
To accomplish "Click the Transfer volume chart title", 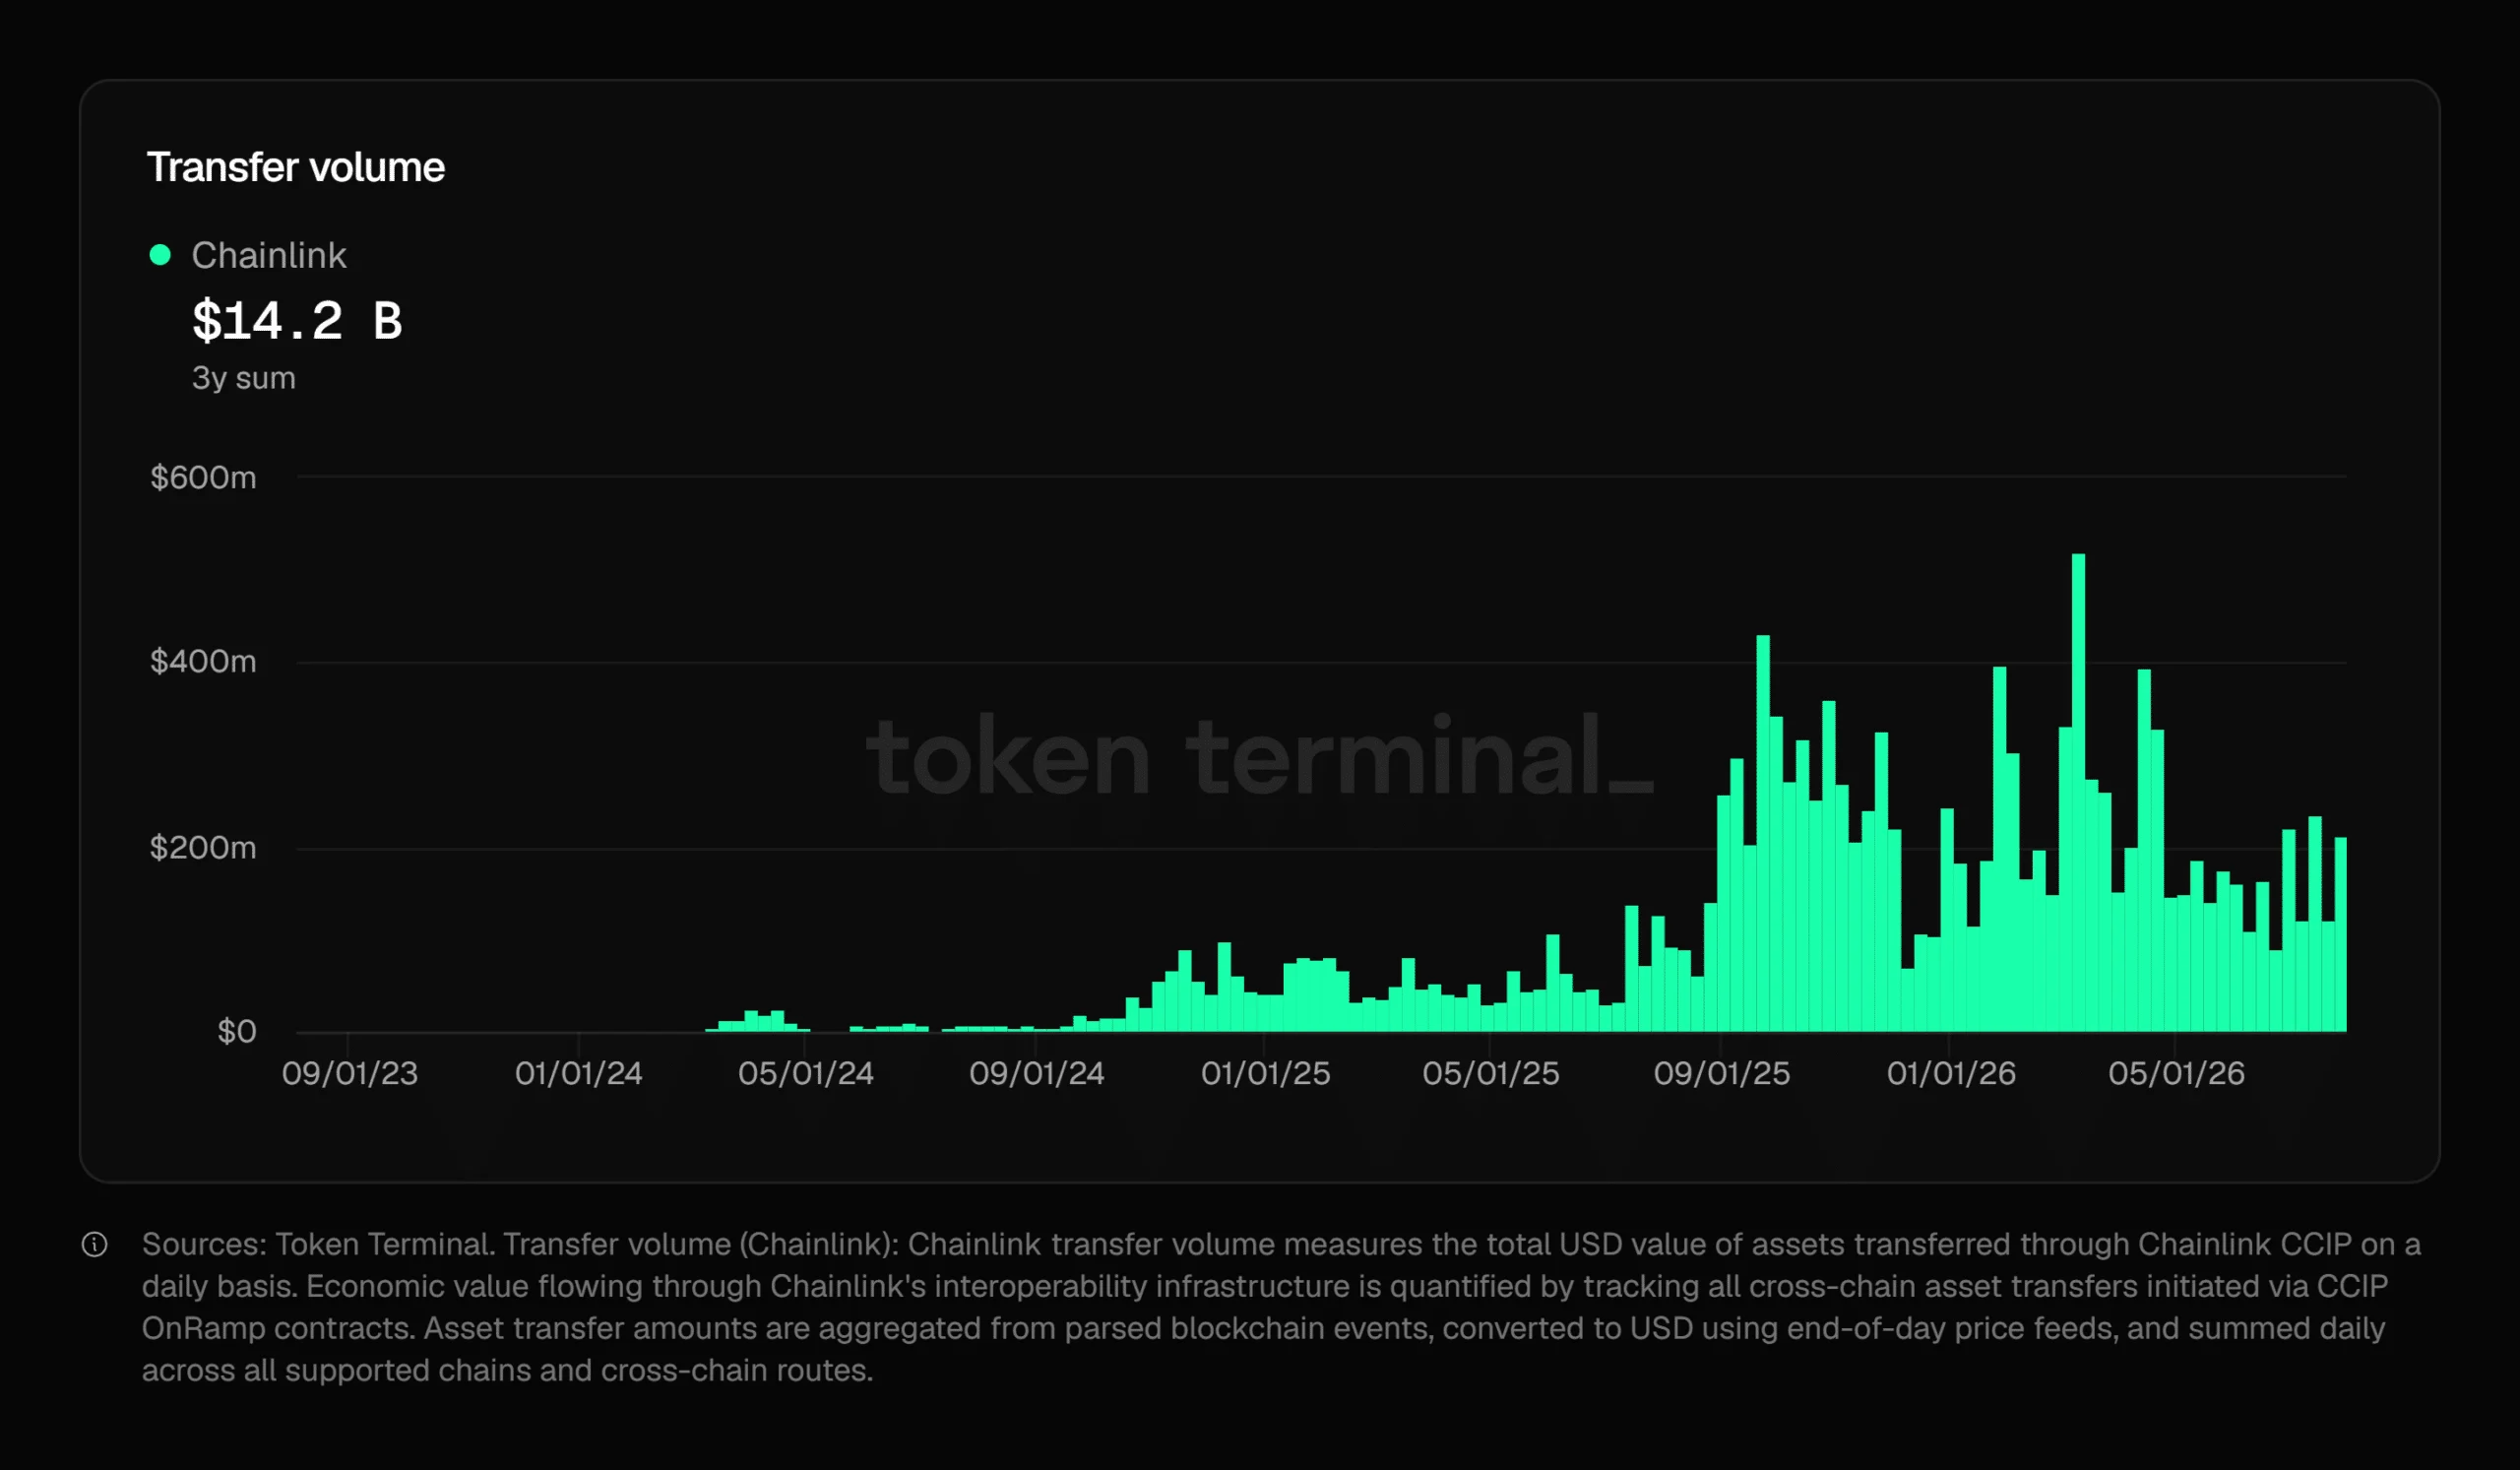I will (296, 167).
